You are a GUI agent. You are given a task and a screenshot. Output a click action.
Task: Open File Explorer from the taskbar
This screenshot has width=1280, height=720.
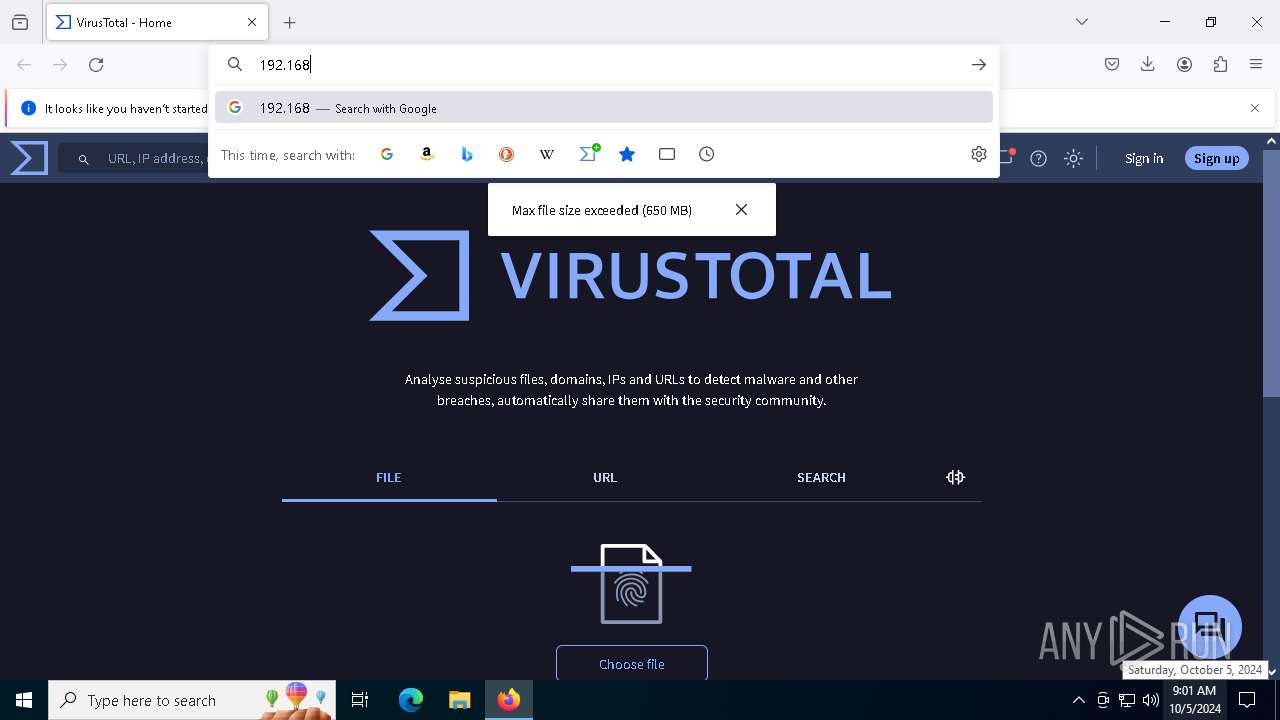[459, 700]
